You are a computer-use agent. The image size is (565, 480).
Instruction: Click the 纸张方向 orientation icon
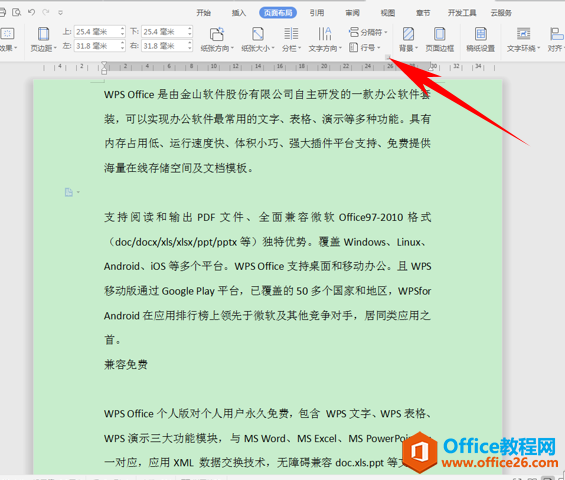(217, 34)
